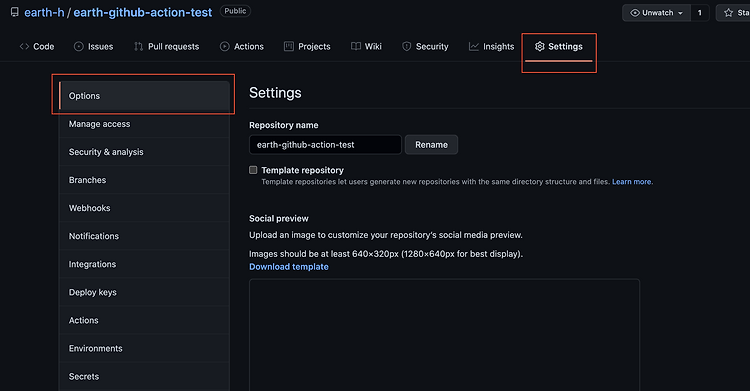750x391 pixels.
Task: Expand the Unwatch dropdown arrow
Action: pyautogui.click(x=680, y=13)
